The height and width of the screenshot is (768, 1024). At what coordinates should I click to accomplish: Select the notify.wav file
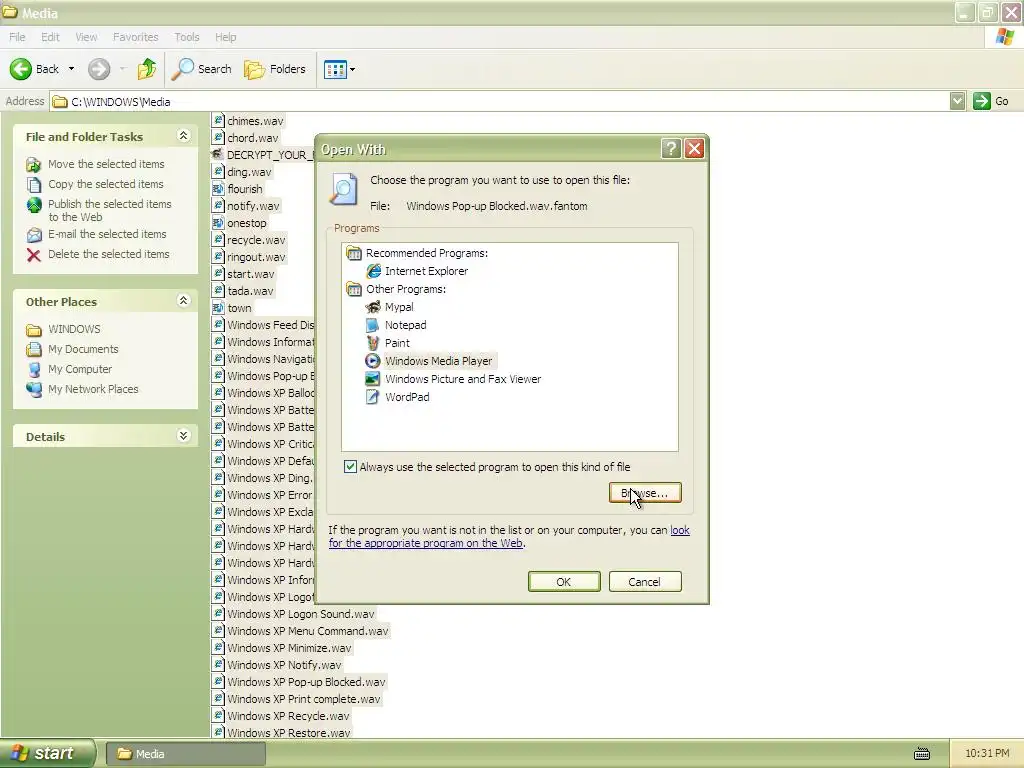point(246,206)
